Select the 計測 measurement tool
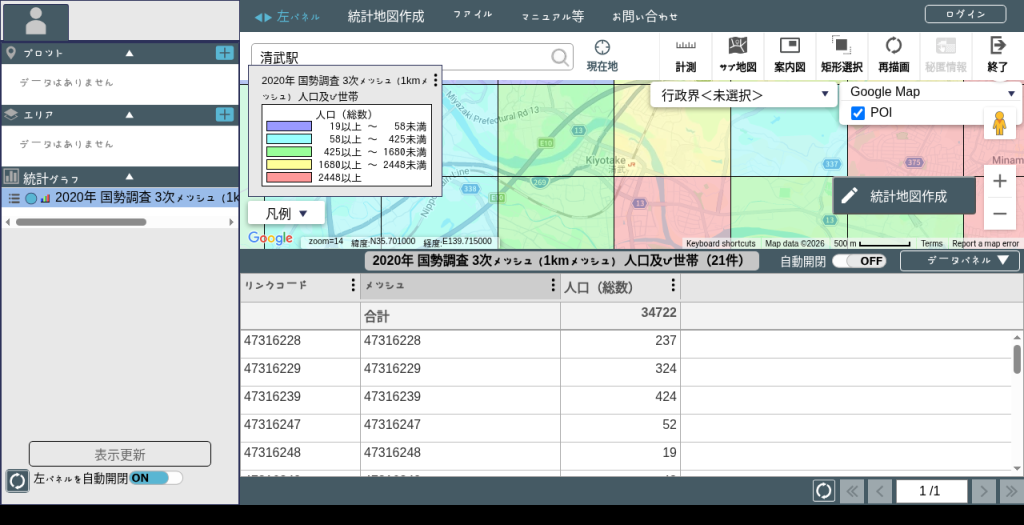This screenshot has width=1024, height=525. [x=686, y=56]
